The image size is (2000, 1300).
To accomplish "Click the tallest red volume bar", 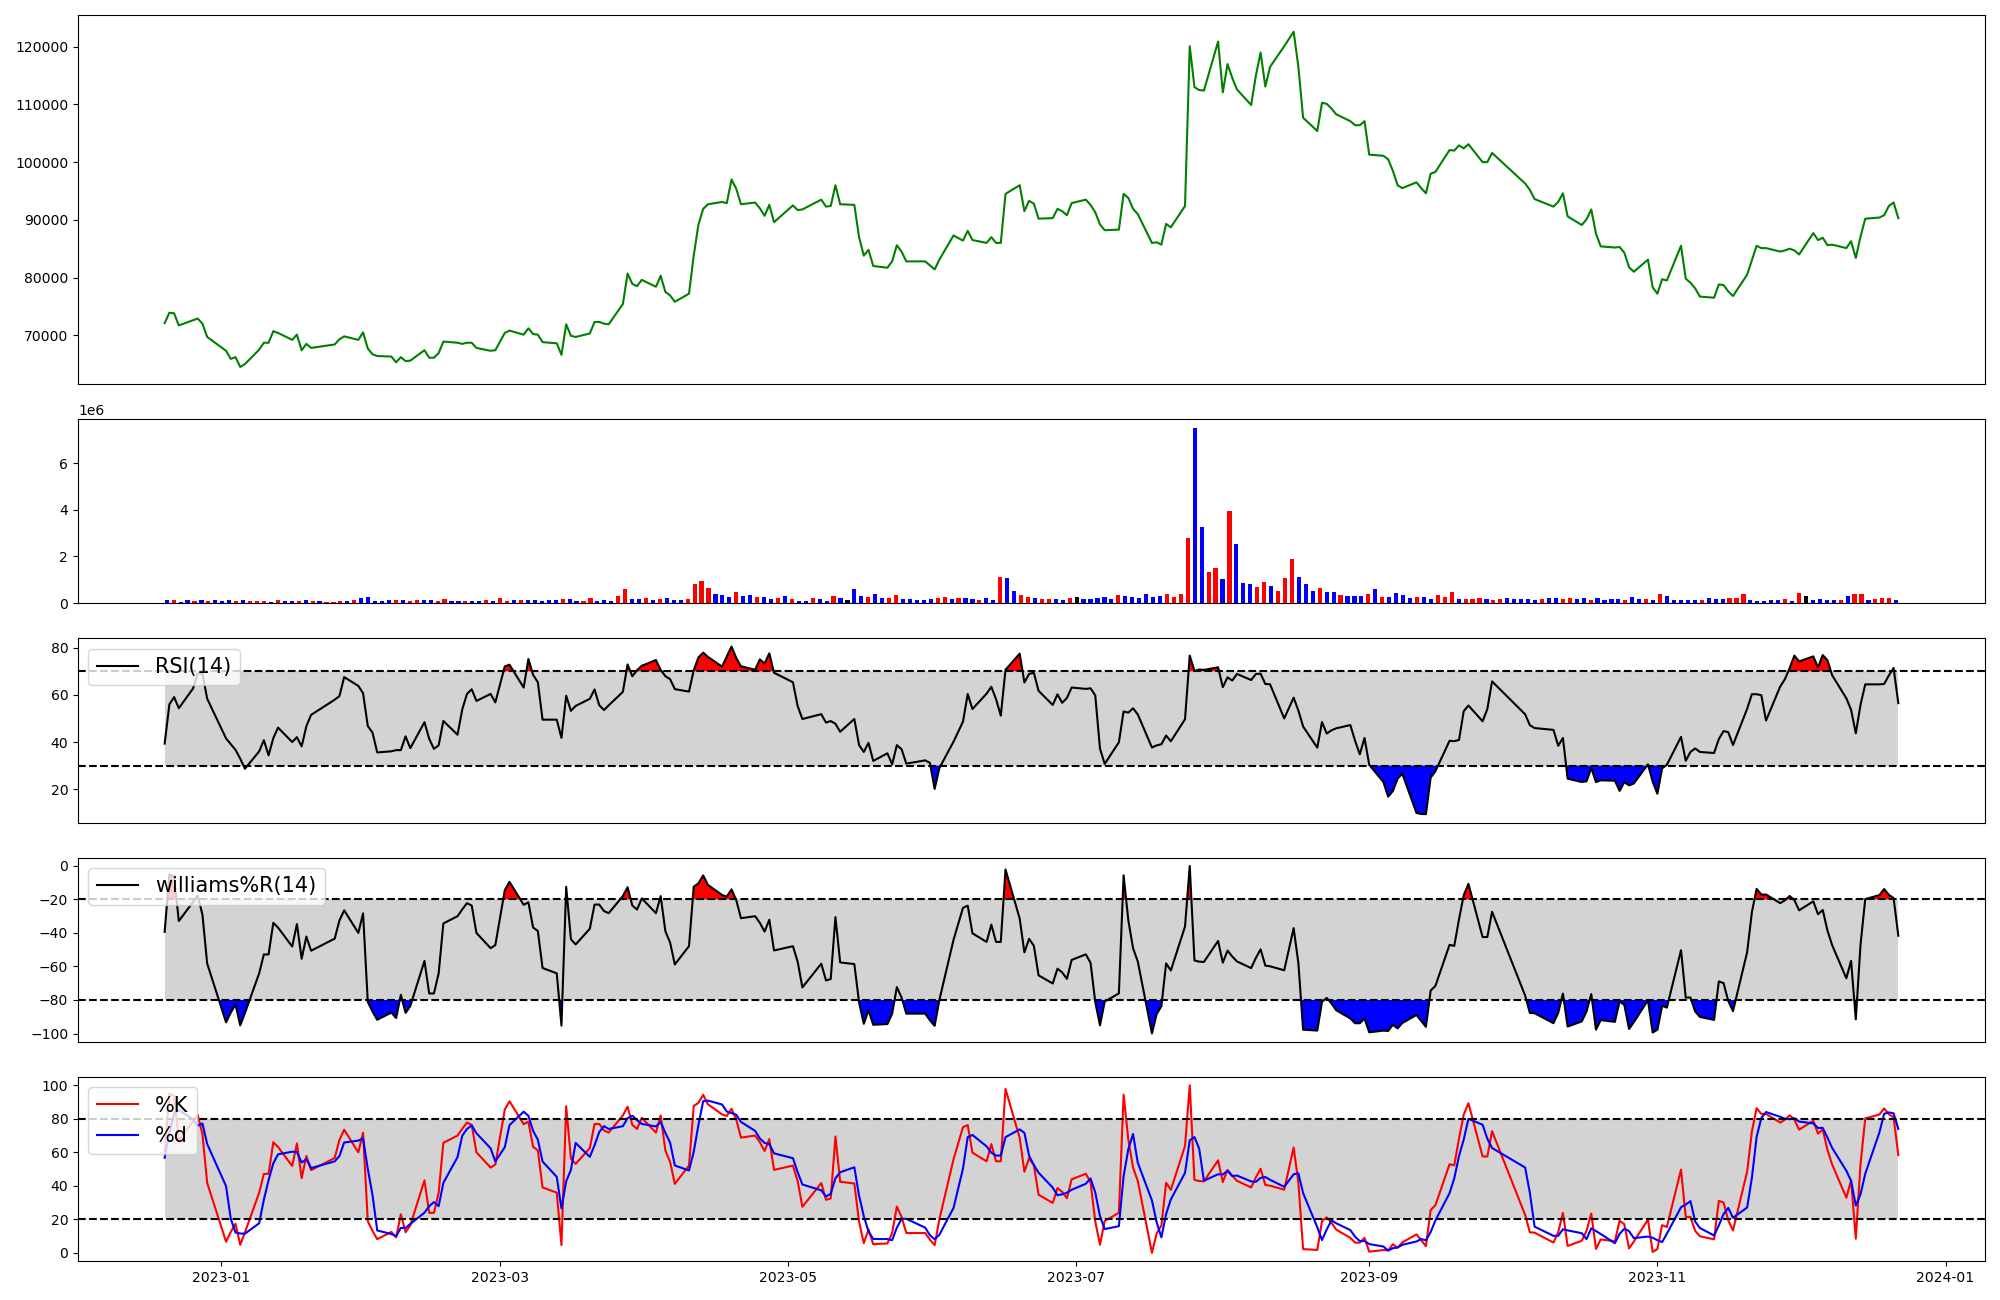I will coord(1229,557).
